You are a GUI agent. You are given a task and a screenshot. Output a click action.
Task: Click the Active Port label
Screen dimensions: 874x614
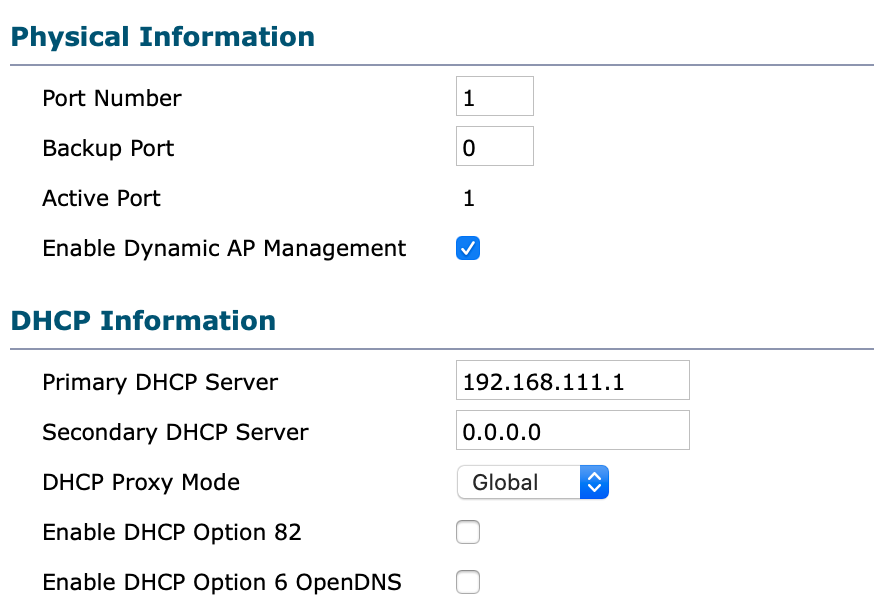click(101, 198)
